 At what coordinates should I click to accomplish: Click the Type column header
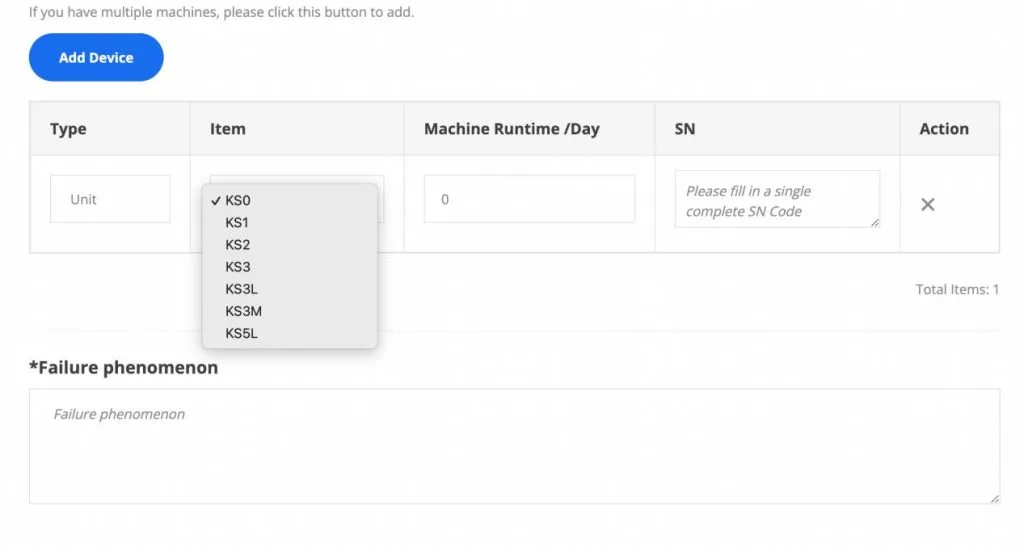click(x=68, y=129)
